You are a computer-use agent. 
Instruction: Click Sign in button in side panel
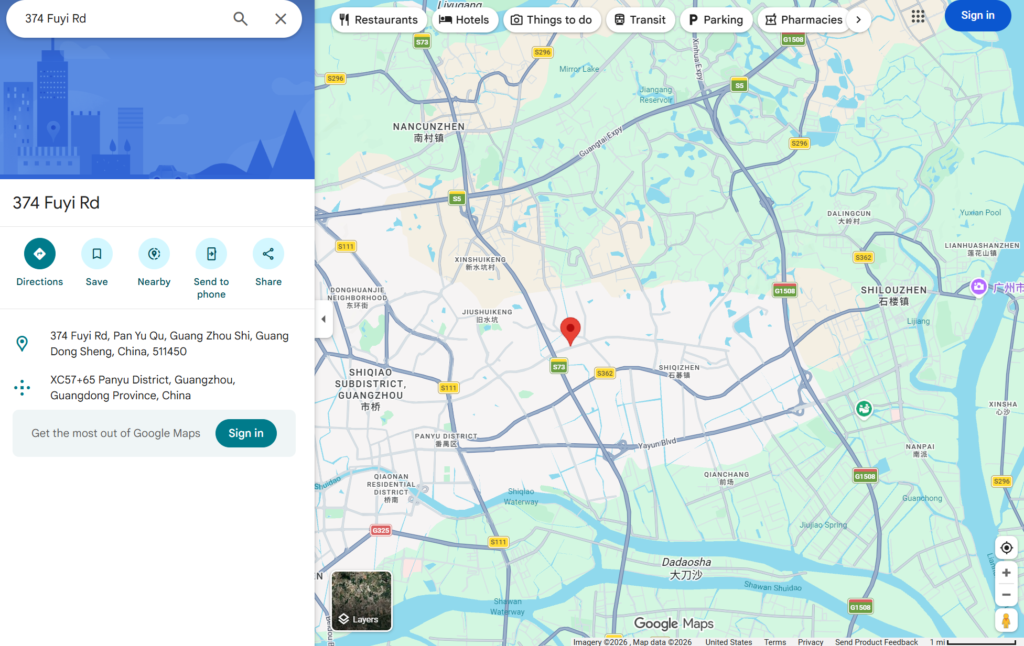click(x=246, y=433)
